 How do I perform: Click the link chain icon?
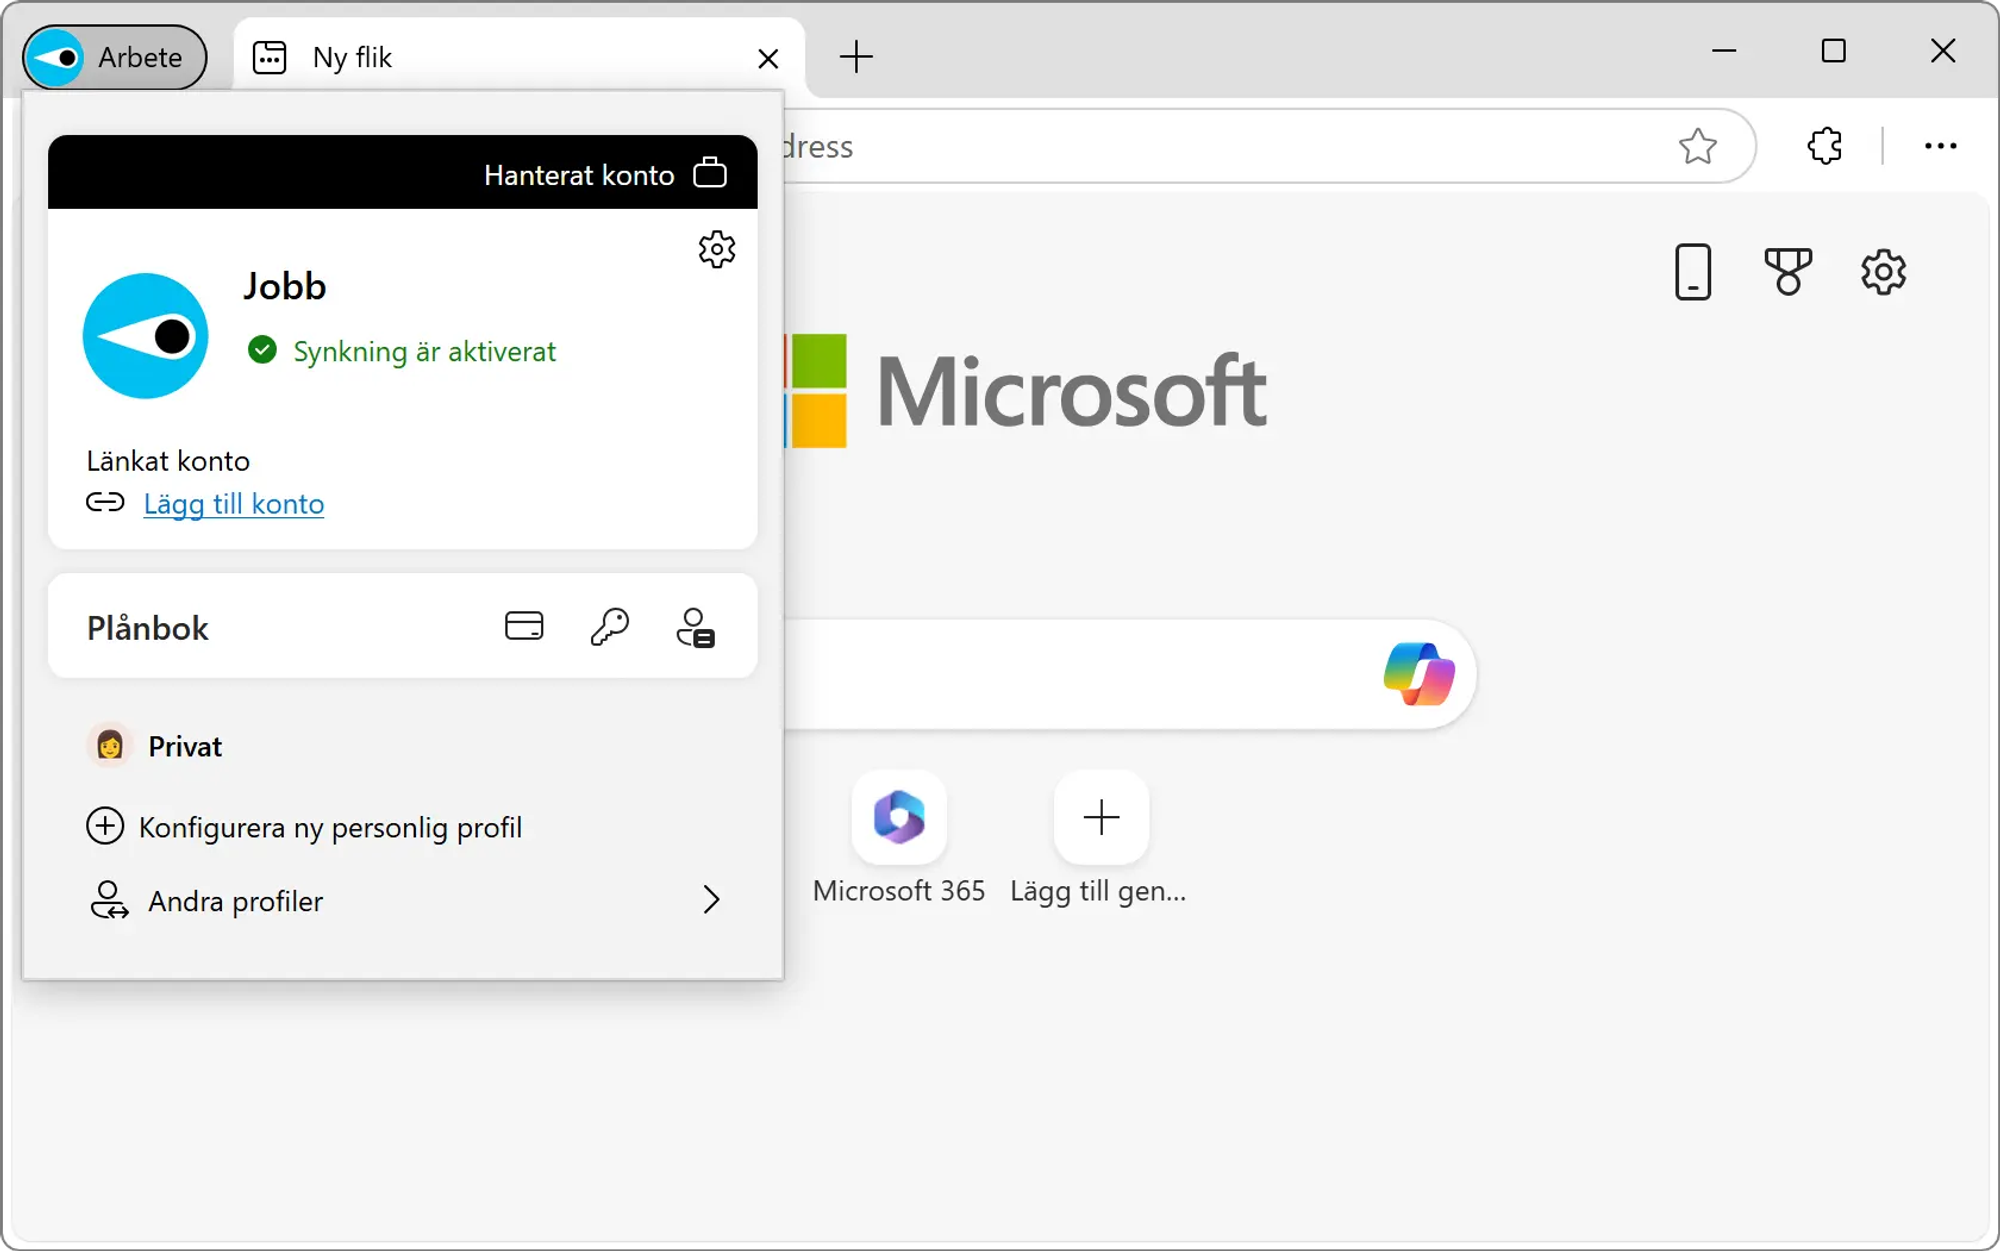[105, 502]
